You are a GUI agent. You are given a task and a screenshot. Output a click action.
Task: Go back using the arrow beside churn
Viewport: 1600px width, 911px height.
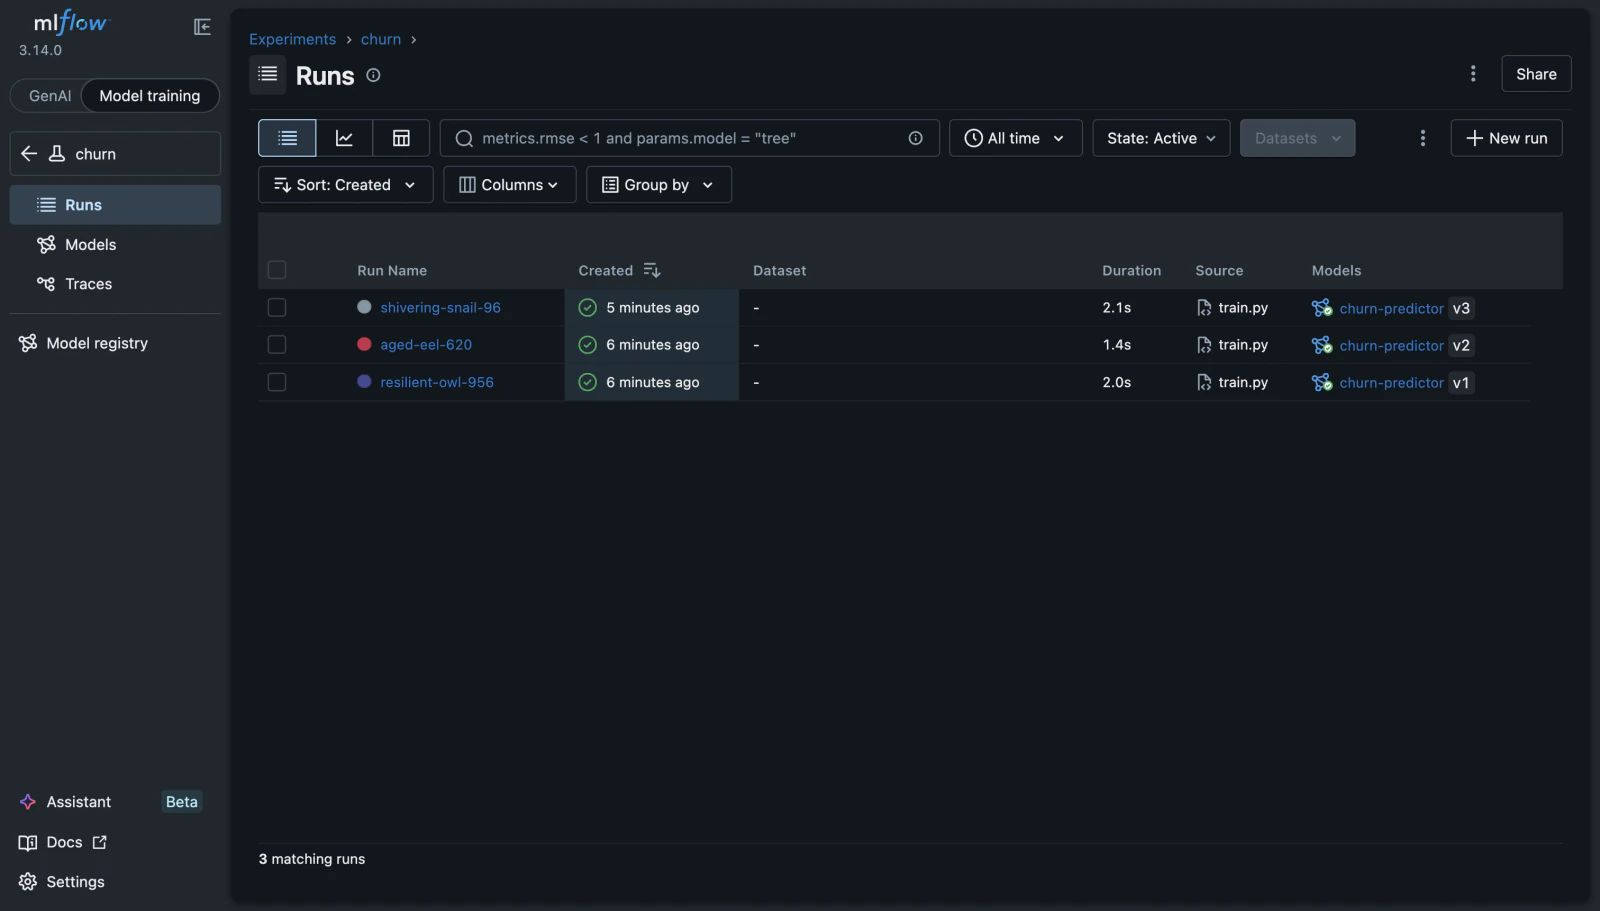(29, 154)
